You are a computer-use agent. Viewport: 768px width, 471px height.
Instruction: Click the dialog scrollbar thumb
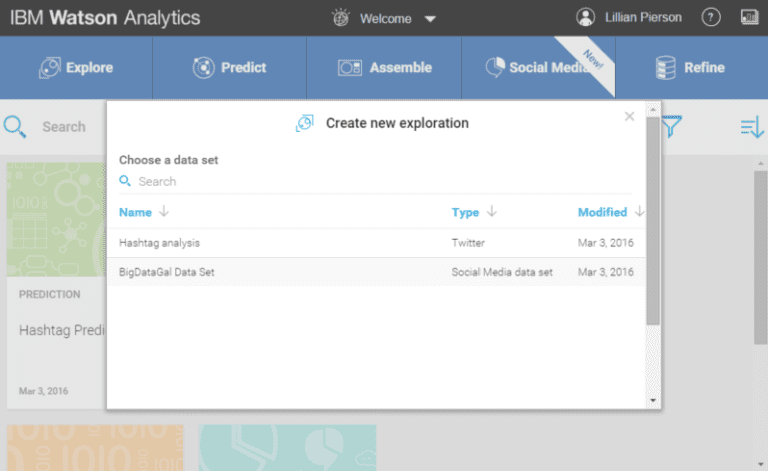(x=652, y=220)
